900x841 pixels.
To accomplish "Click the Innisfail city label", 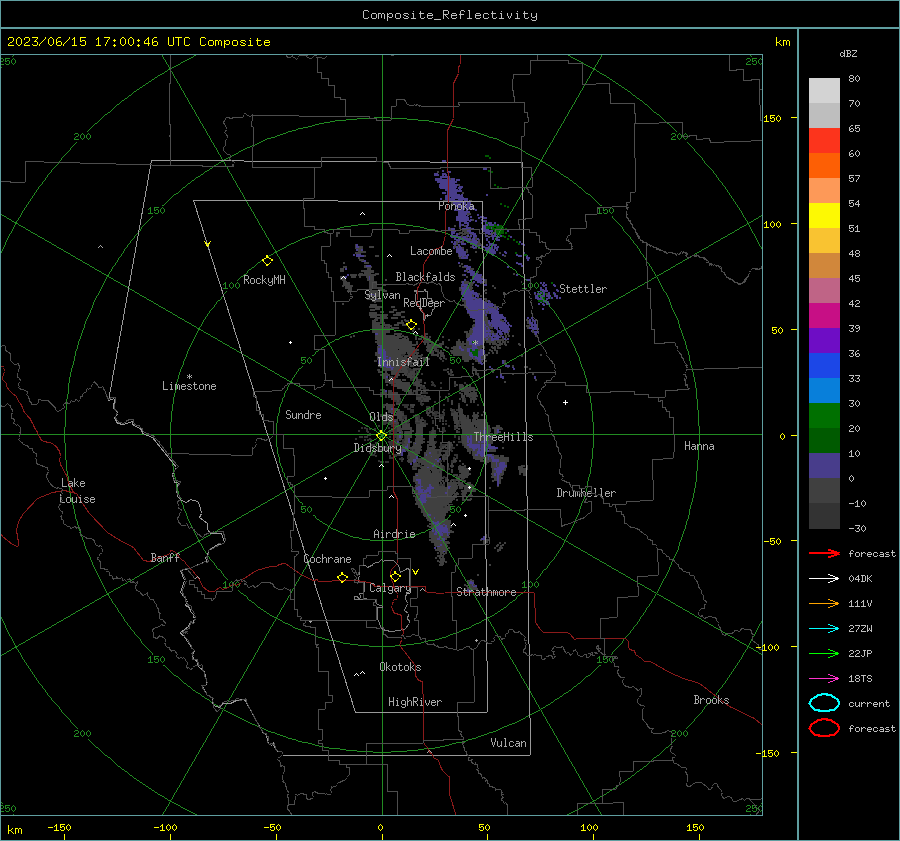I will click(x=404, y=362).
